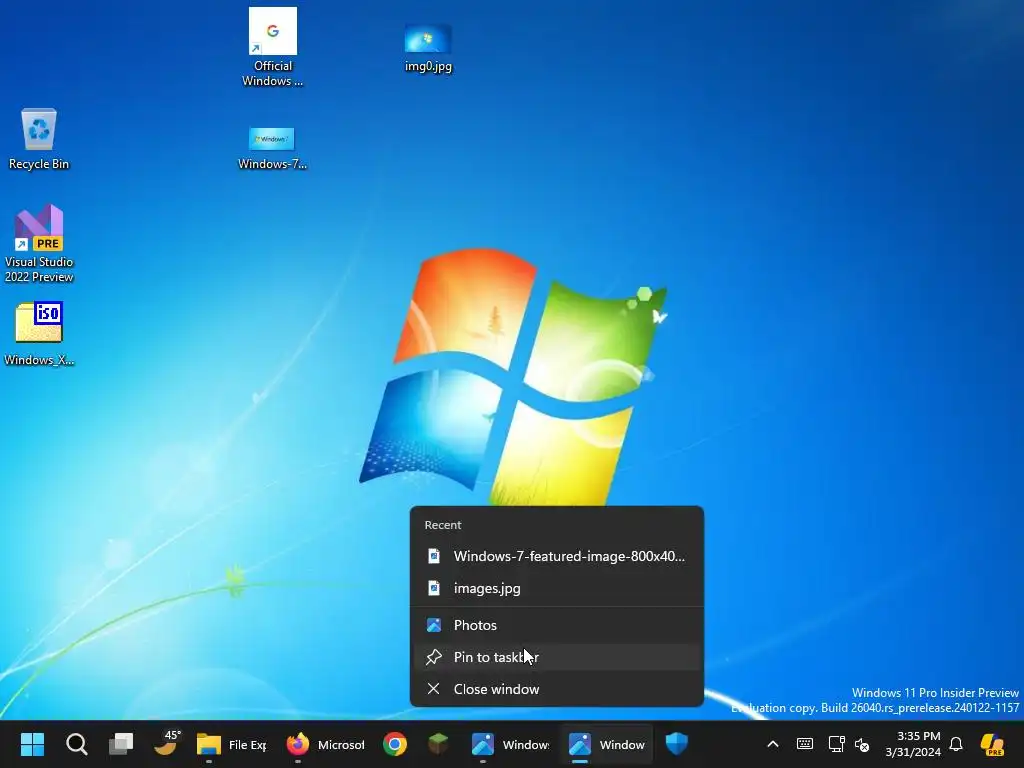Open touch keyboard tray icon
The width and height of the screenshot is (1024, 768).
(x=805, y=744)
